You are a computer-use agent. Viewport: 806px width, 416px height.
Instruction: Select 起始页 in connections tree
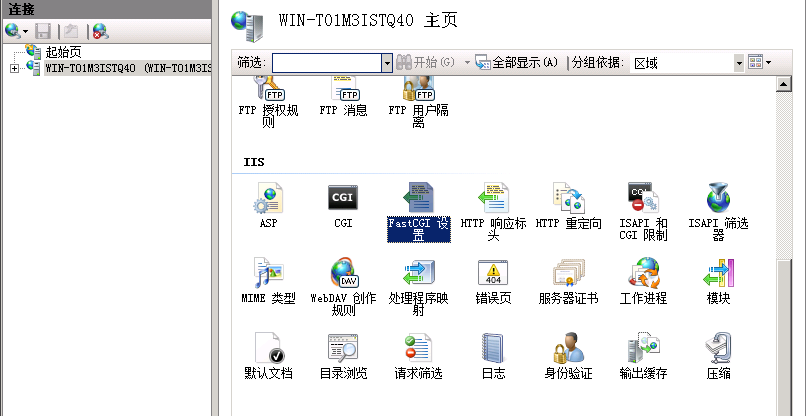pyautogui.click(x=62, y=52)
